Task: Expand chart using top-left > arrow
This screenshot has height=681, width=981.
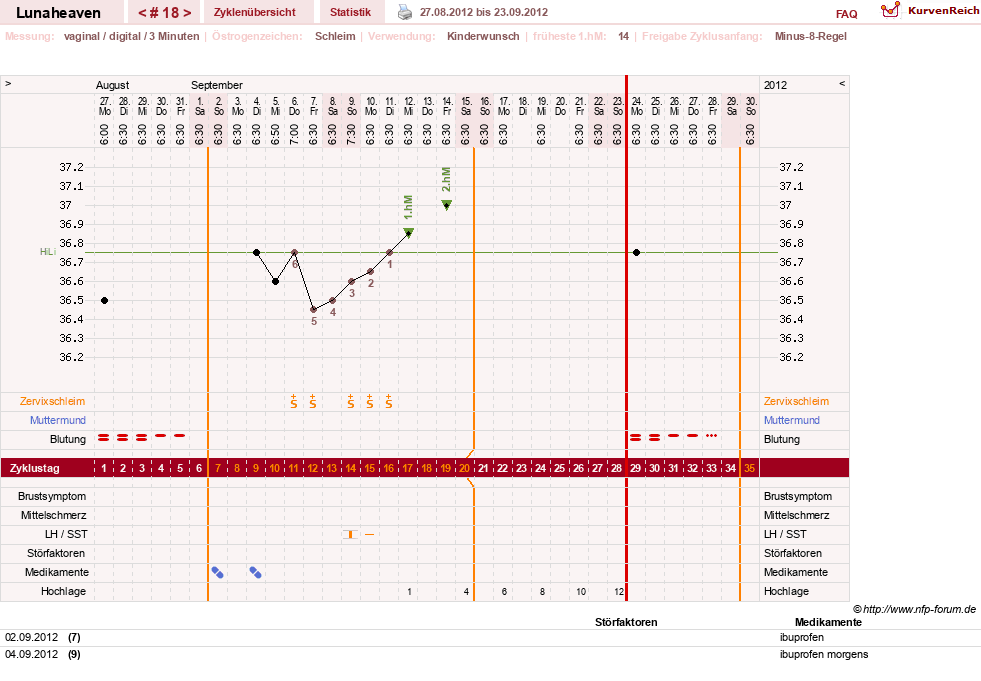Action: point(8,83)
